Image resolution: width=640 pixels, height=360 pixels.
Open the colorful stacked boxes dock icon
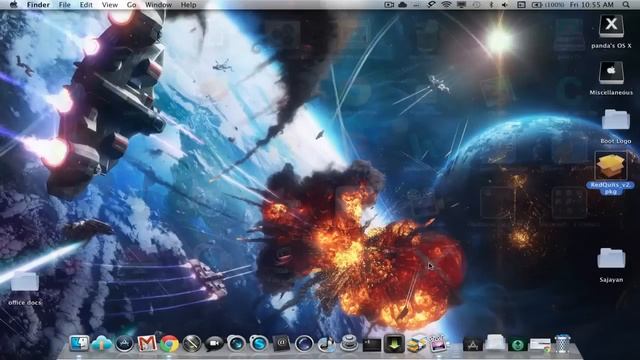pyautogui.click(x=416, y=344)
